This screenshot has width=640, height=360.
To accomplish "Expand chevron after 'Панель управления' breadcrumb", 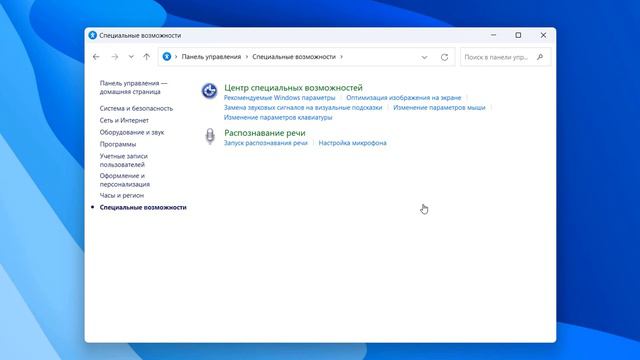I will pyautogui.click(x=247, y=57).
